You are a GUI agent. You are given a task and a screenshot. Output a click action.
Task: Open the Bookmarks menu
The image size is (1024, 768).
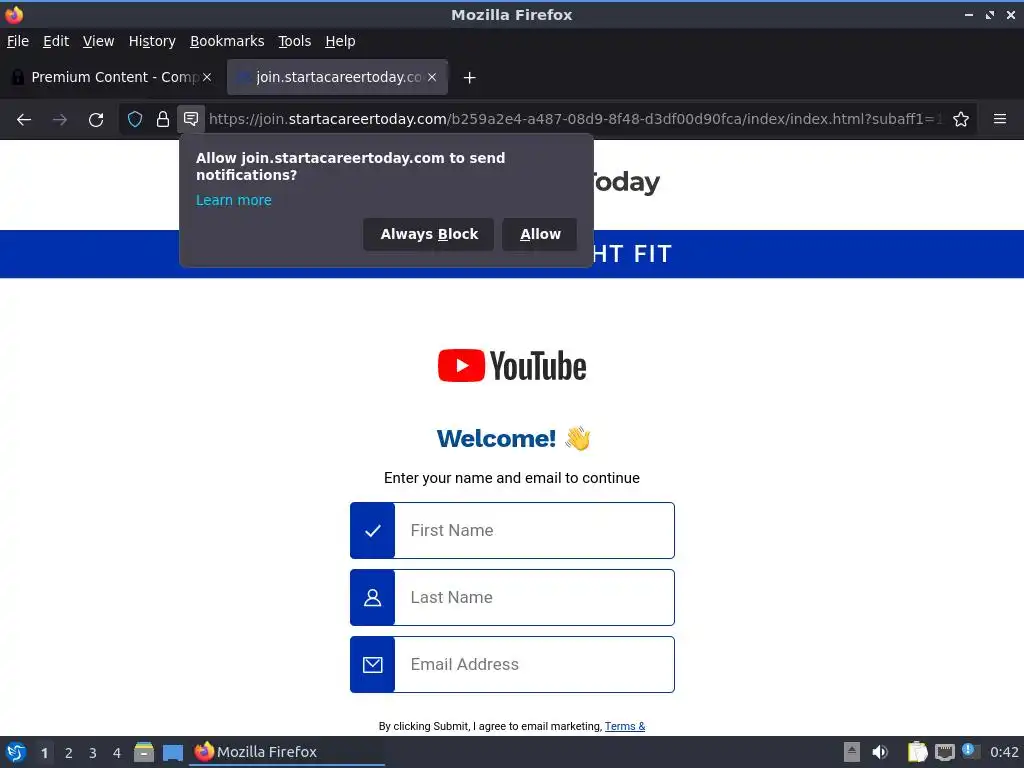click(227, 41)
